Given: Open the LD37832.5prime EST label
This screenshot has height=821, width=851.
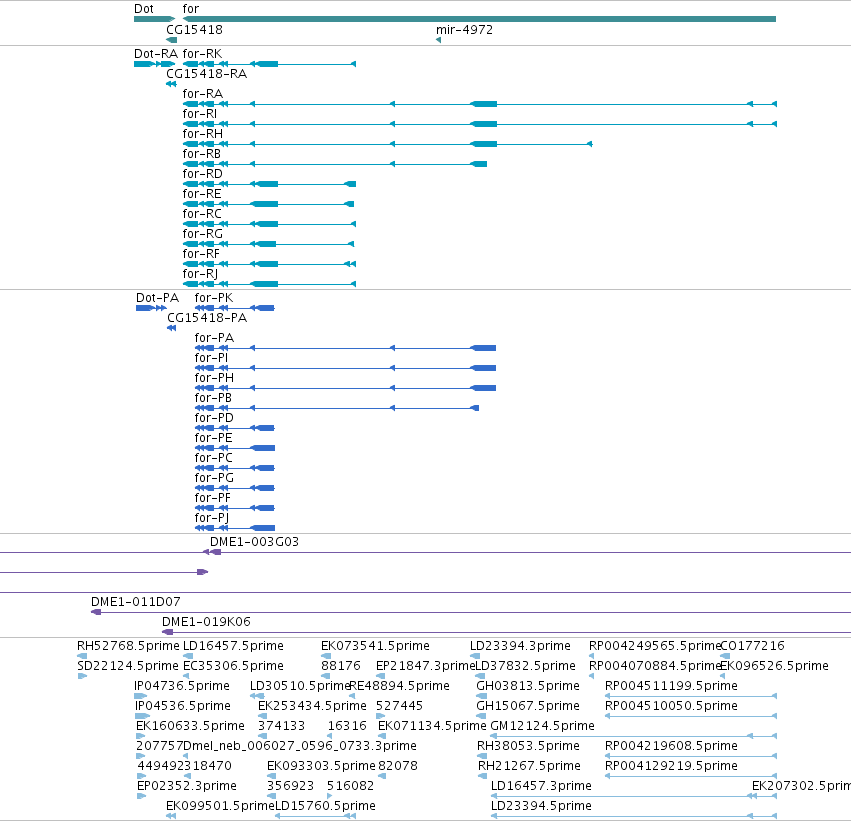Looking at the screenshot, I should (x=525, y=666).
